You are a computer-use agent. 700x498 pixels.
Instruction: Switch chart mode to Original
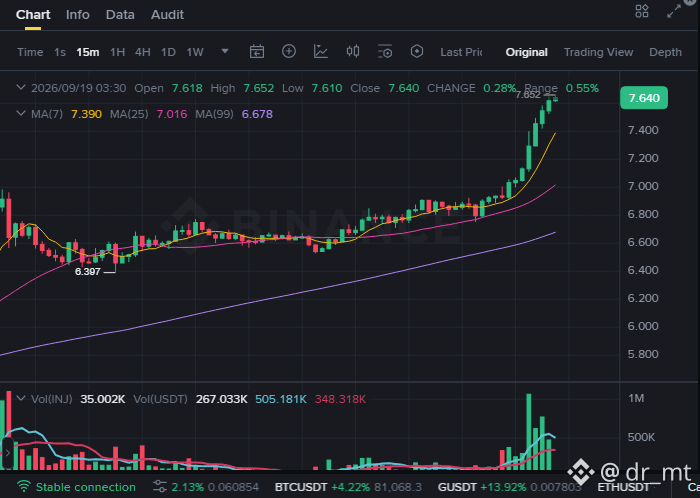click(x=526, y=52)
